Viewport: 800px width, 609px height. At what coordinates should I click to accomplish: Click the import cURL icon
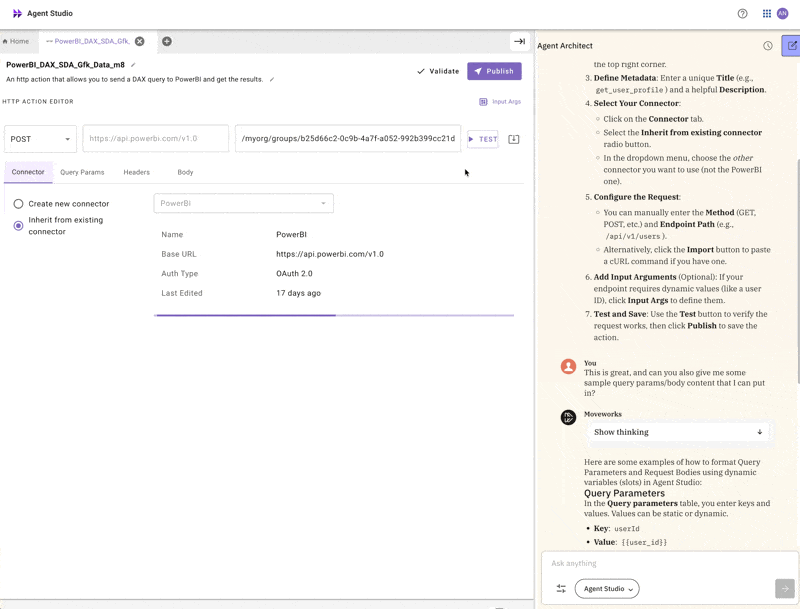[x=514, y=139]
